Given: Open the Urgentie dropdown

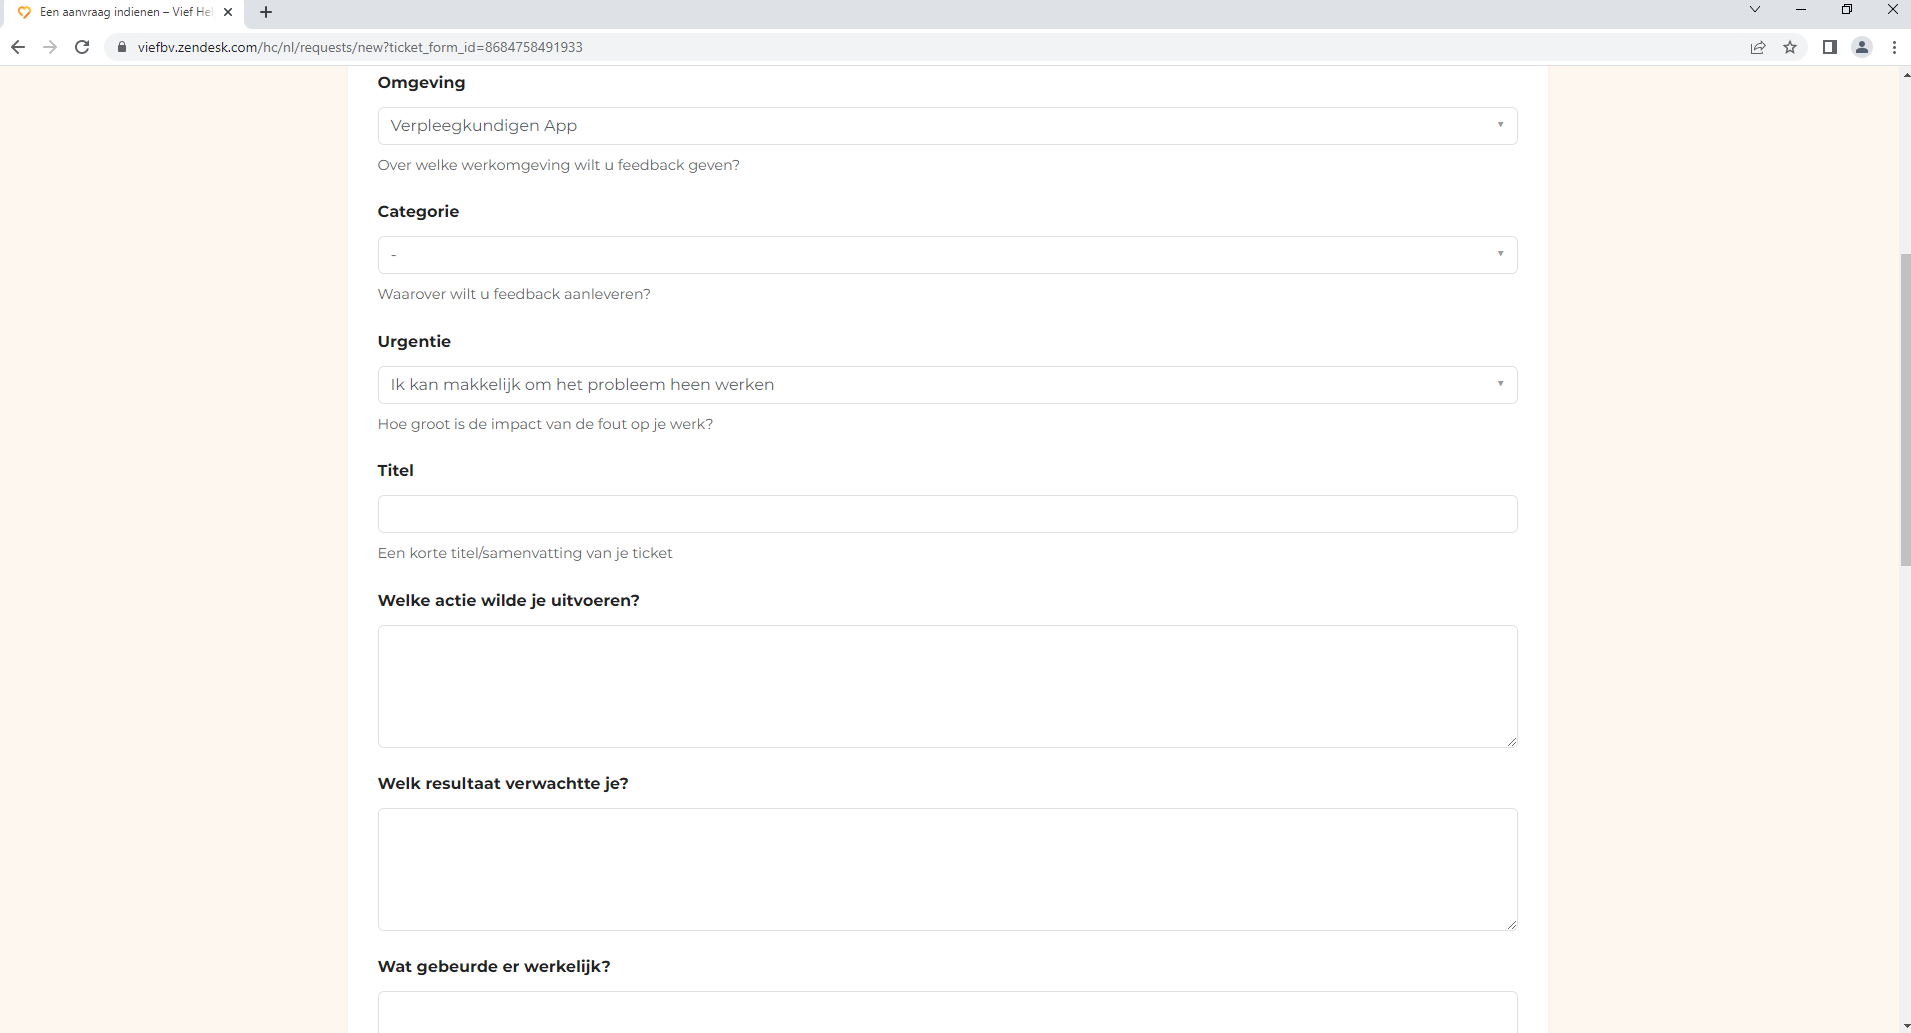Looking at the screenshot, I should [x=946, y=385].
